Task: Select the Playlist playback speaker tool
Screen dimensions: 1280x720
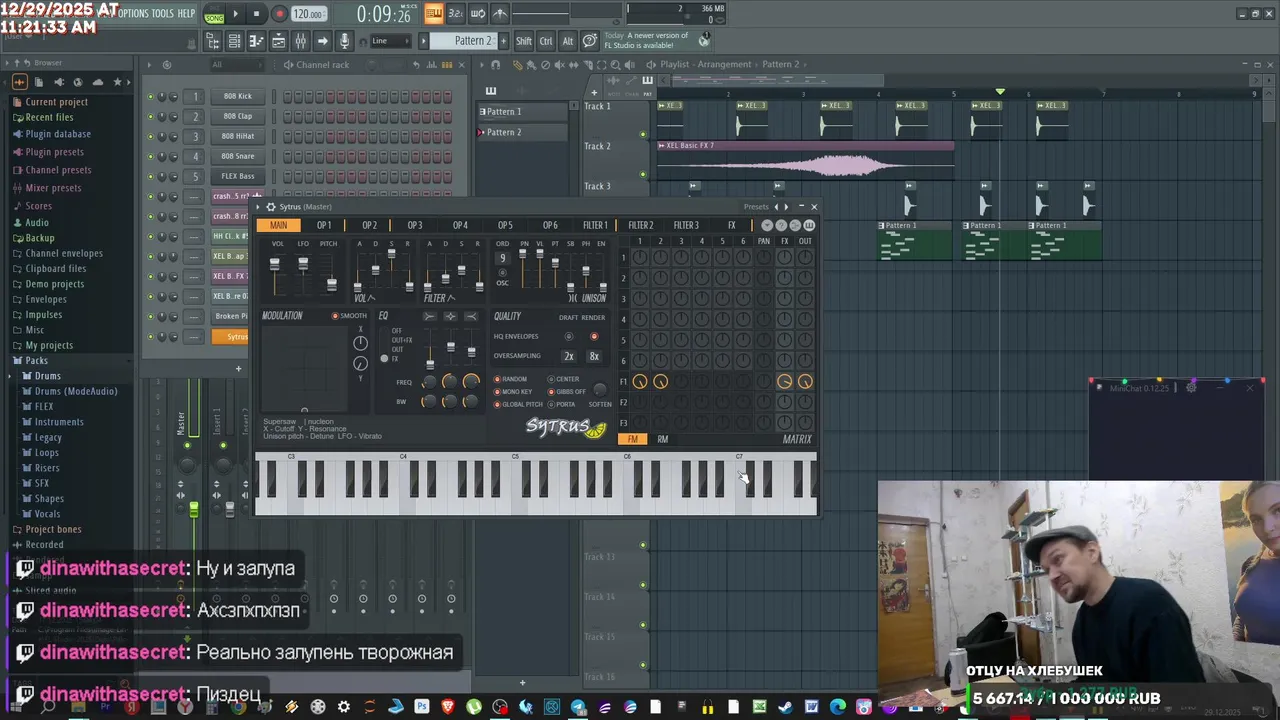Action: [x=629, y=65]
